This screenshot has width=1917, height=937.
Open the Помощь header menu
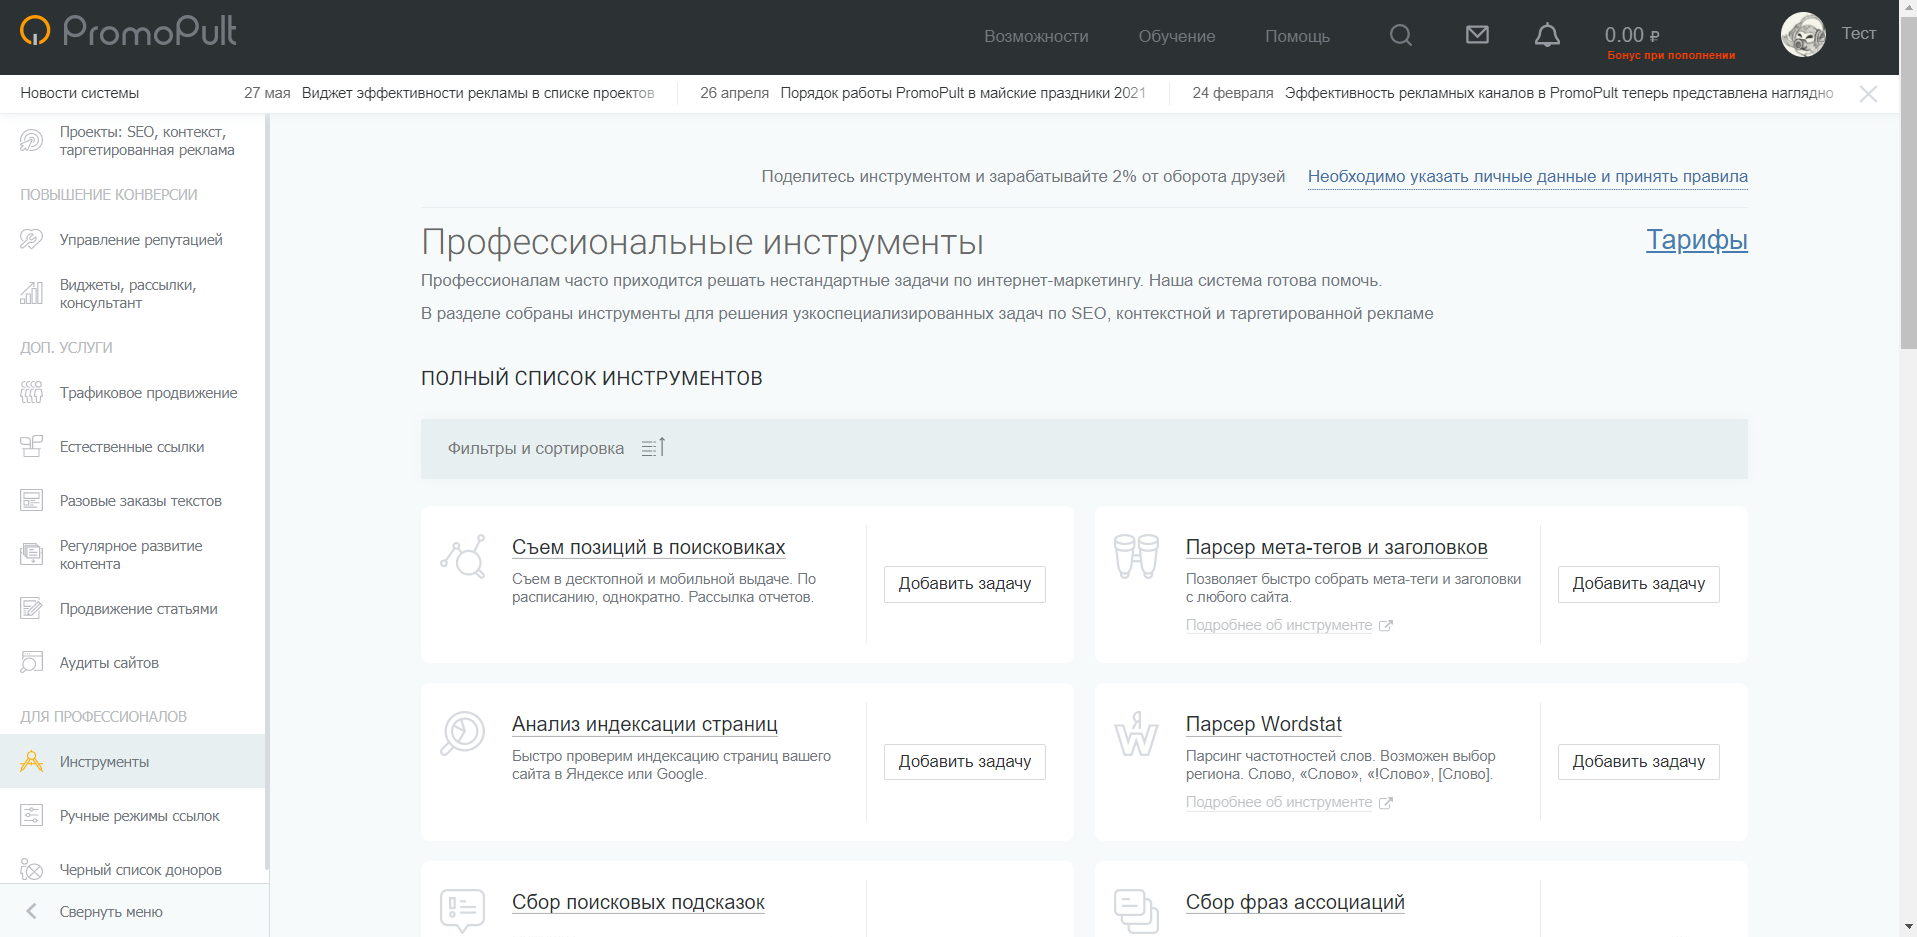(1297, 36)
